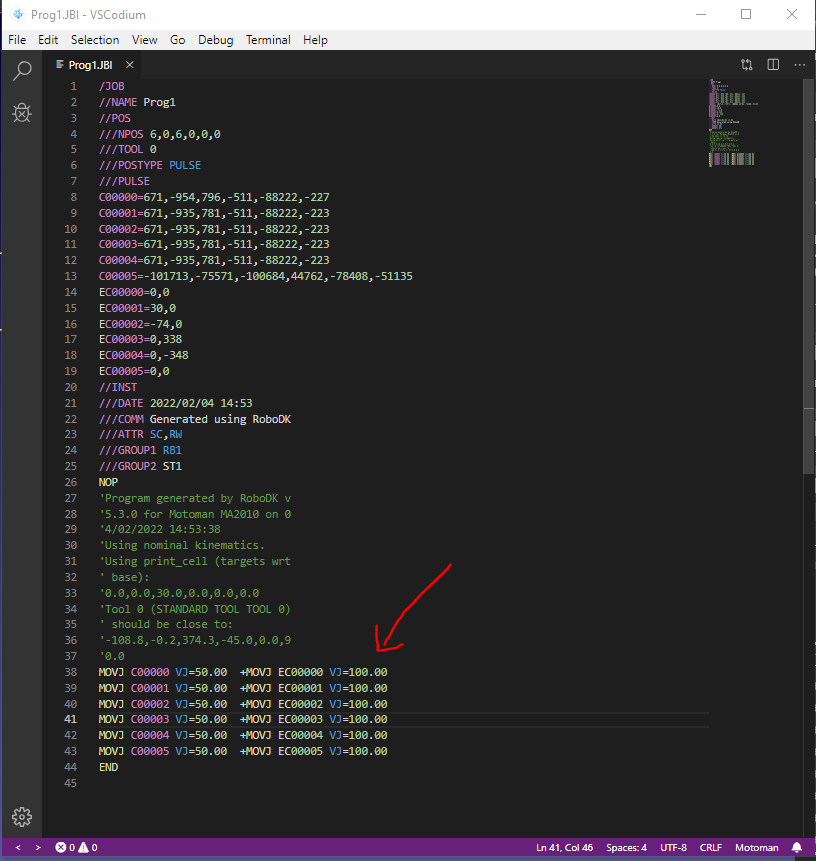Screen dimensions: 816x861
Task: Click Spaces: 4 indentation setting
Action: pos(626,848)
